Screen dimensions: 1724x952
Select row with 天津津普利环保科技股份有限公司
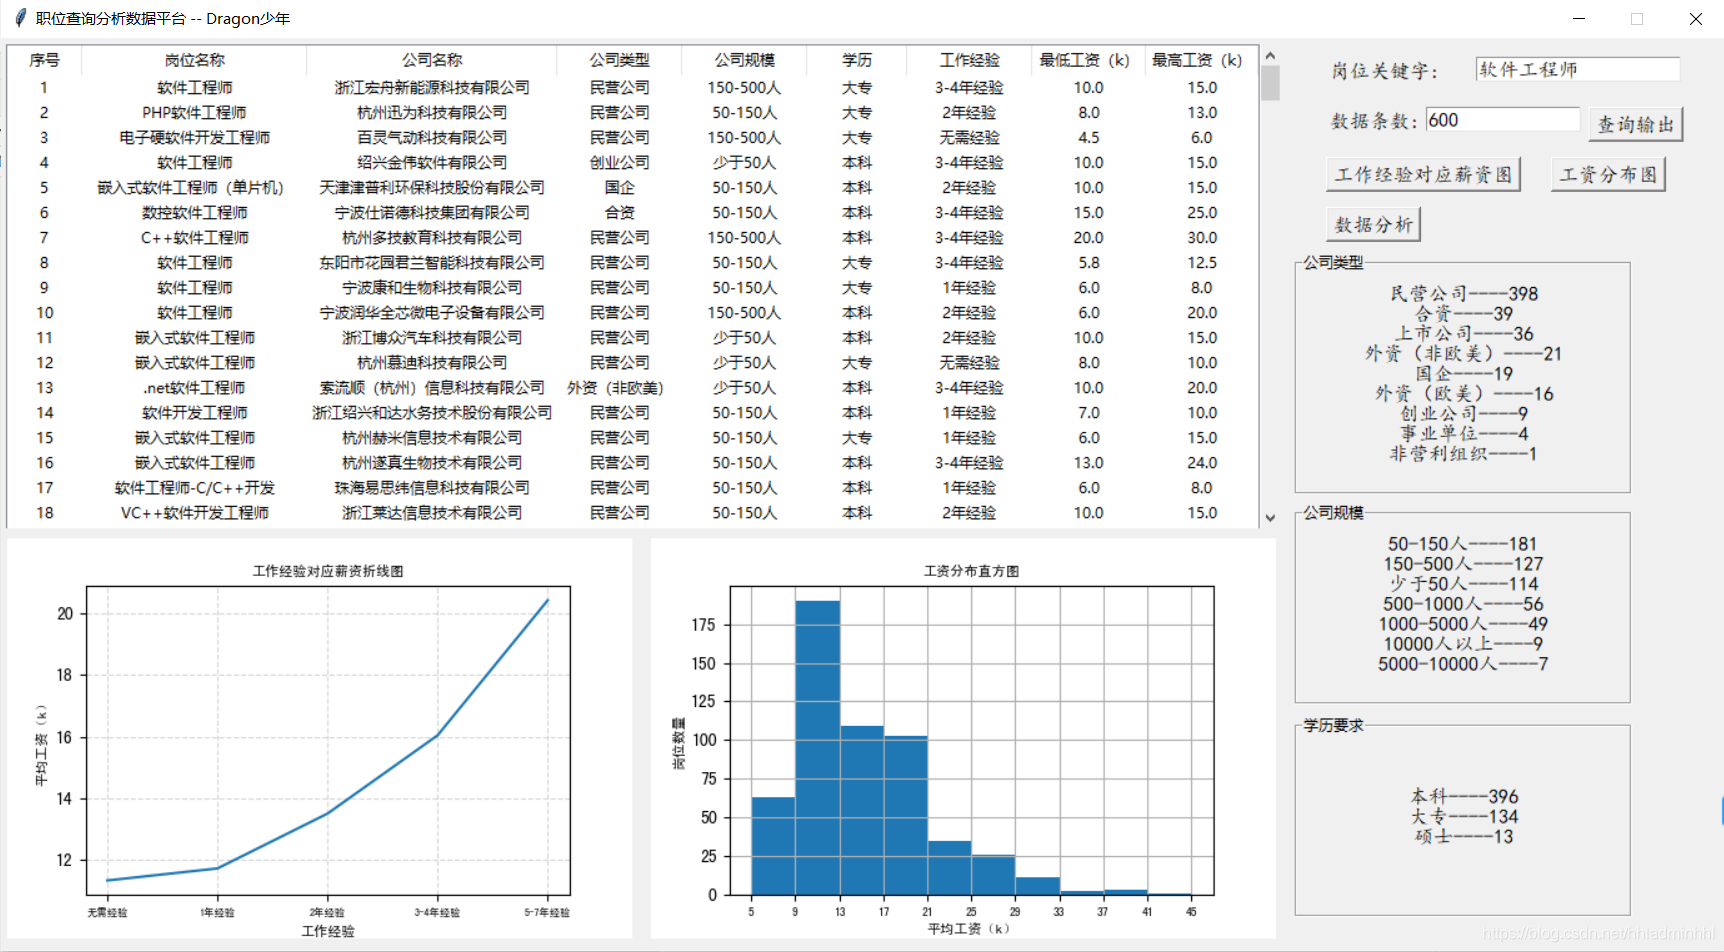(431, 188)
